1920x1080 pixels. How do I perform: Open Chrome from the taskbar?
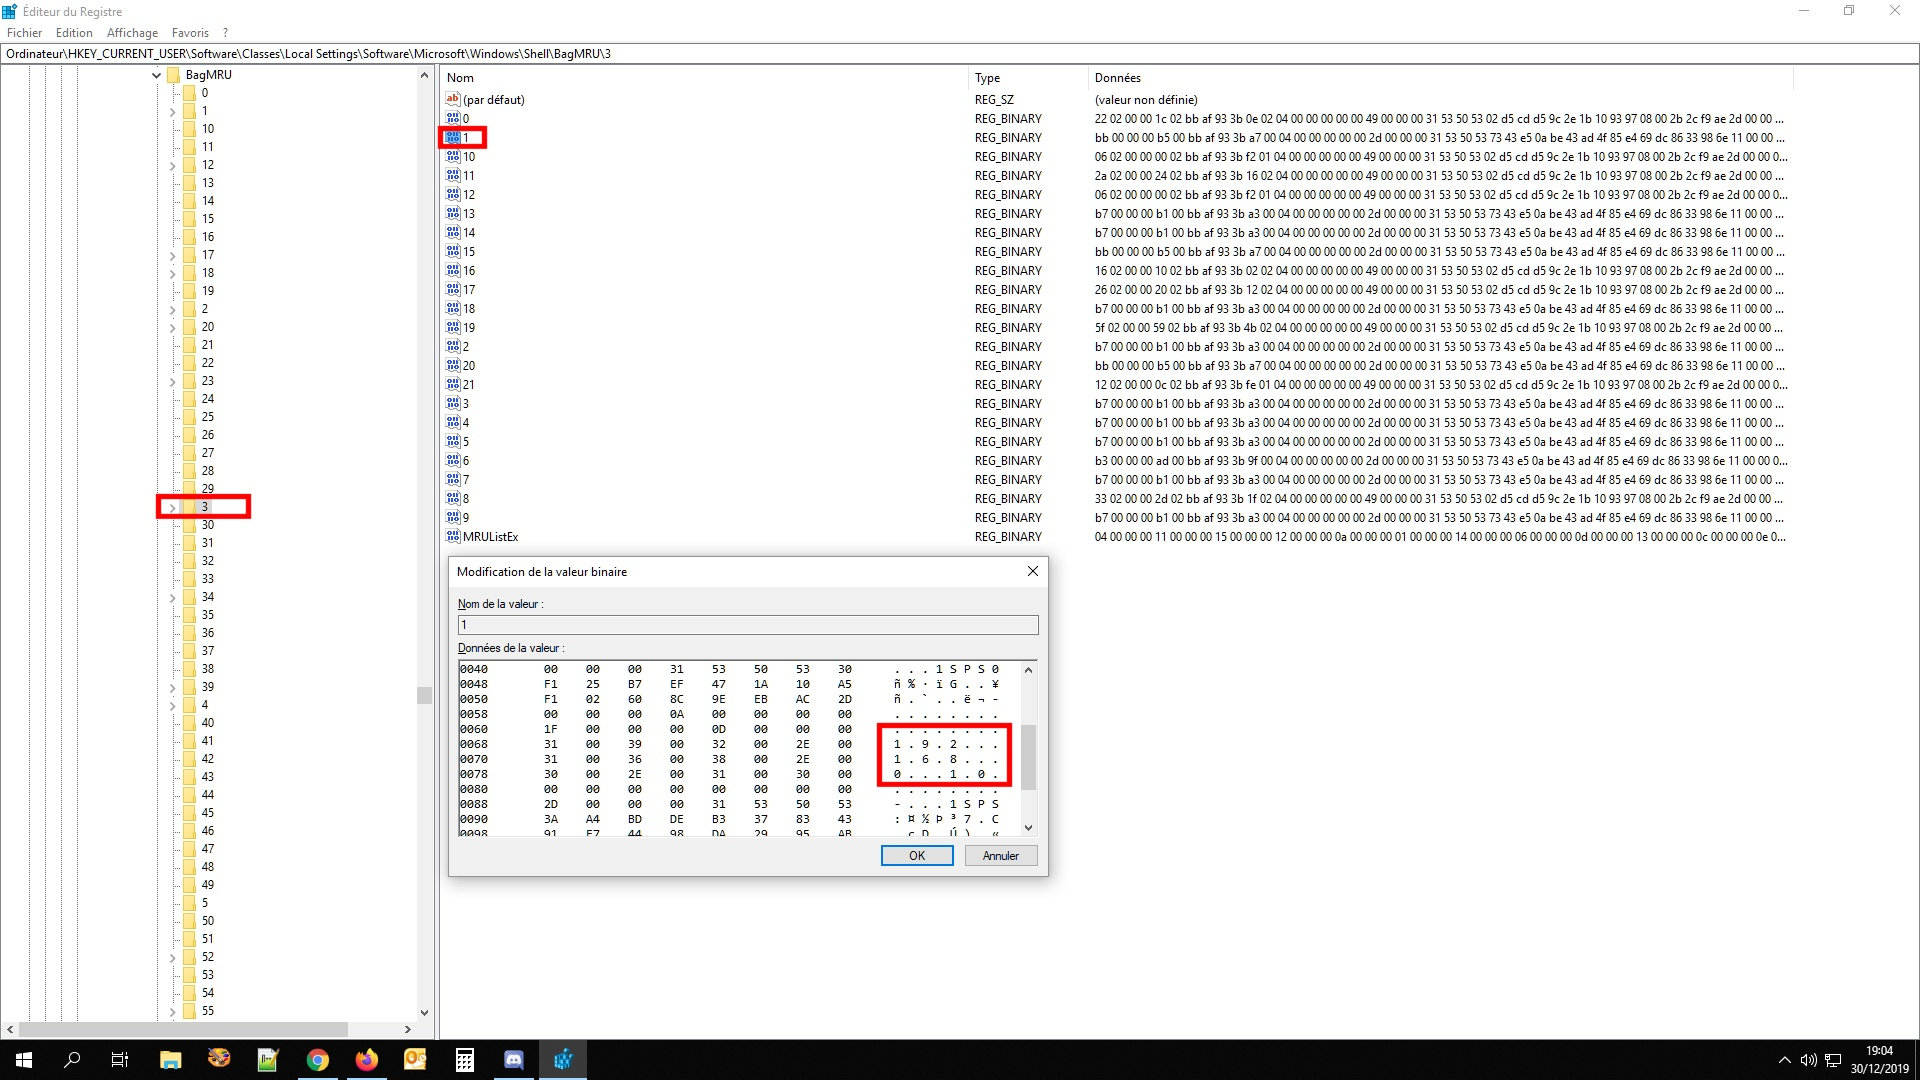[x=318, y=1060]
